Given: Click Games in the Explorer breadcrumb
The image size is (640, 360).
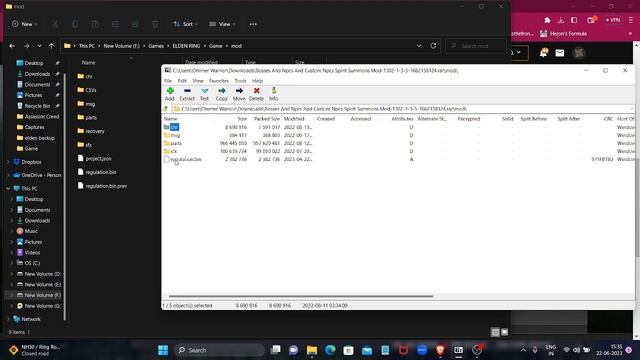Looking at the screenshot, I should coord(156,46).
